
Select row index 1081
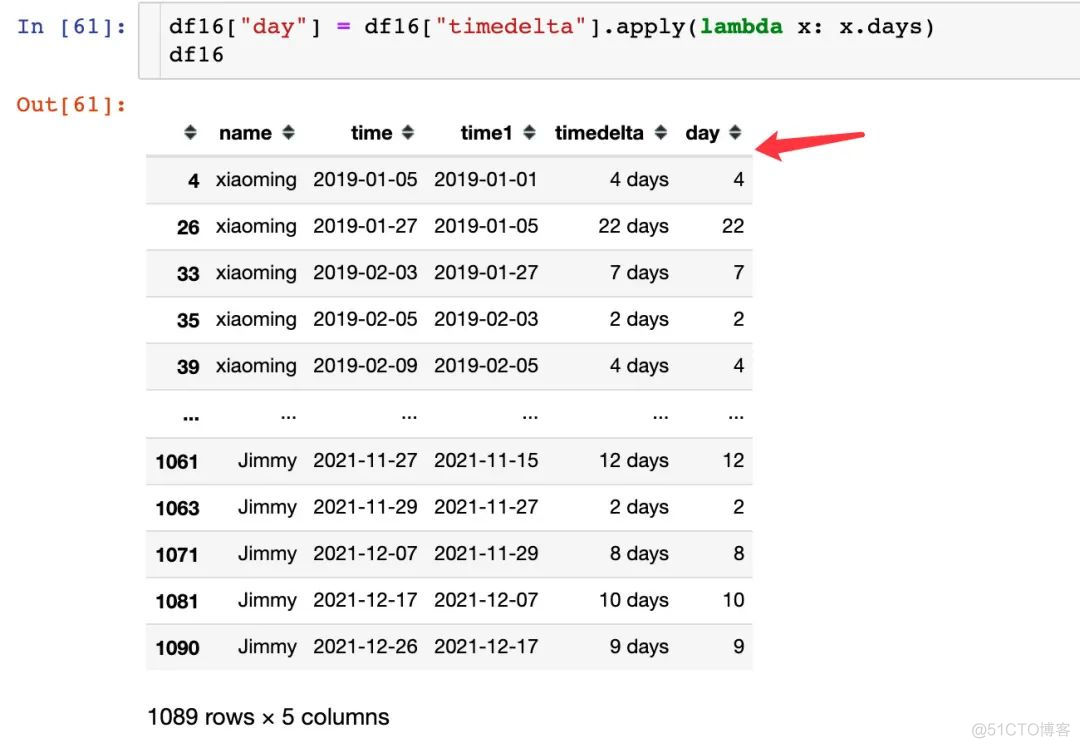[177, 601]
